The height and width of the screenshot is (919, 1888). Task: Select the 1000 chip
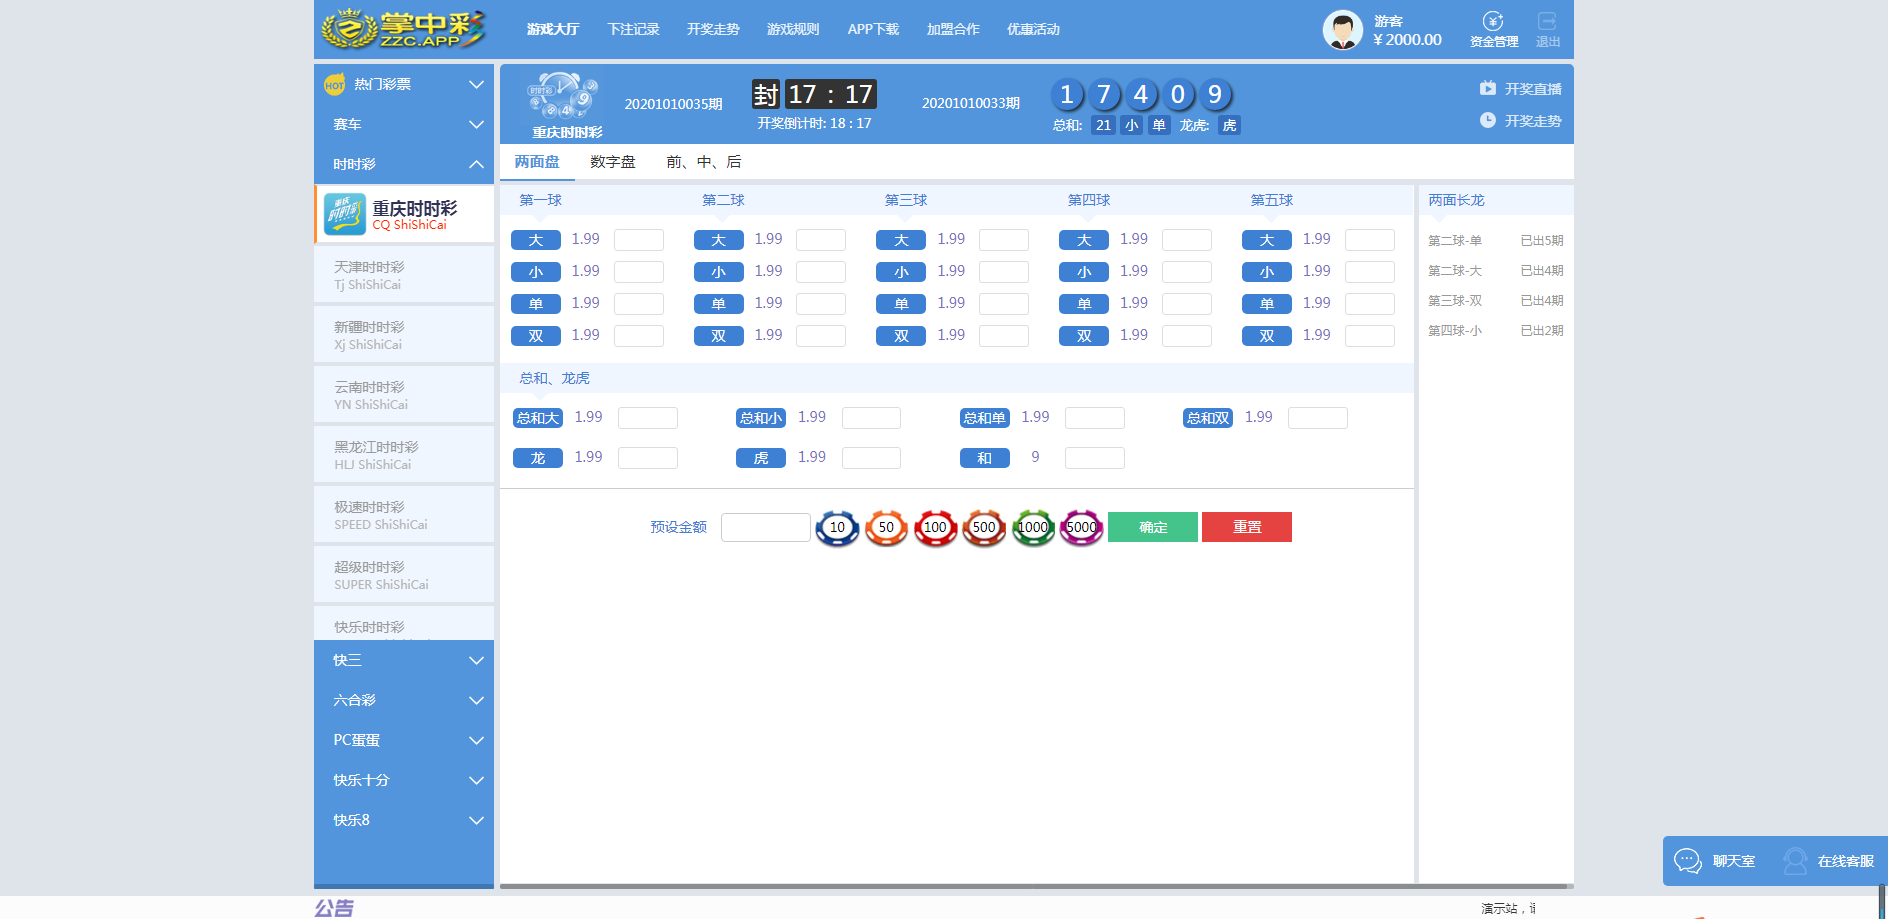[1033, 527]
